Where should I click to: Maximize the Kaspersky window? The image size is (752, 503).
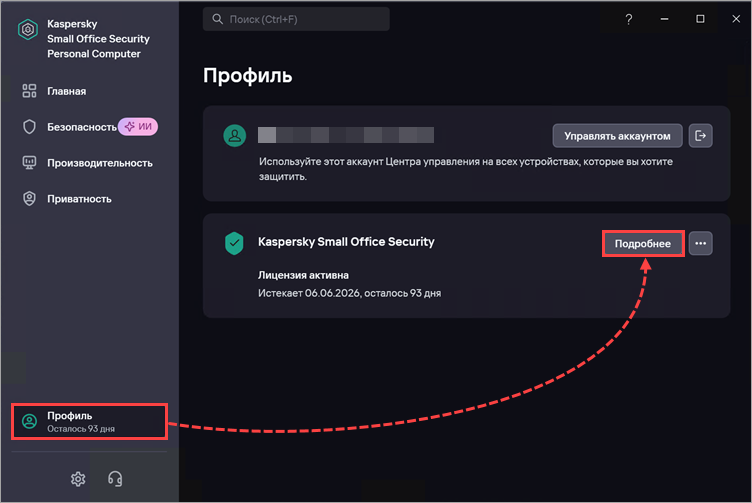click(x=700, y=19)
